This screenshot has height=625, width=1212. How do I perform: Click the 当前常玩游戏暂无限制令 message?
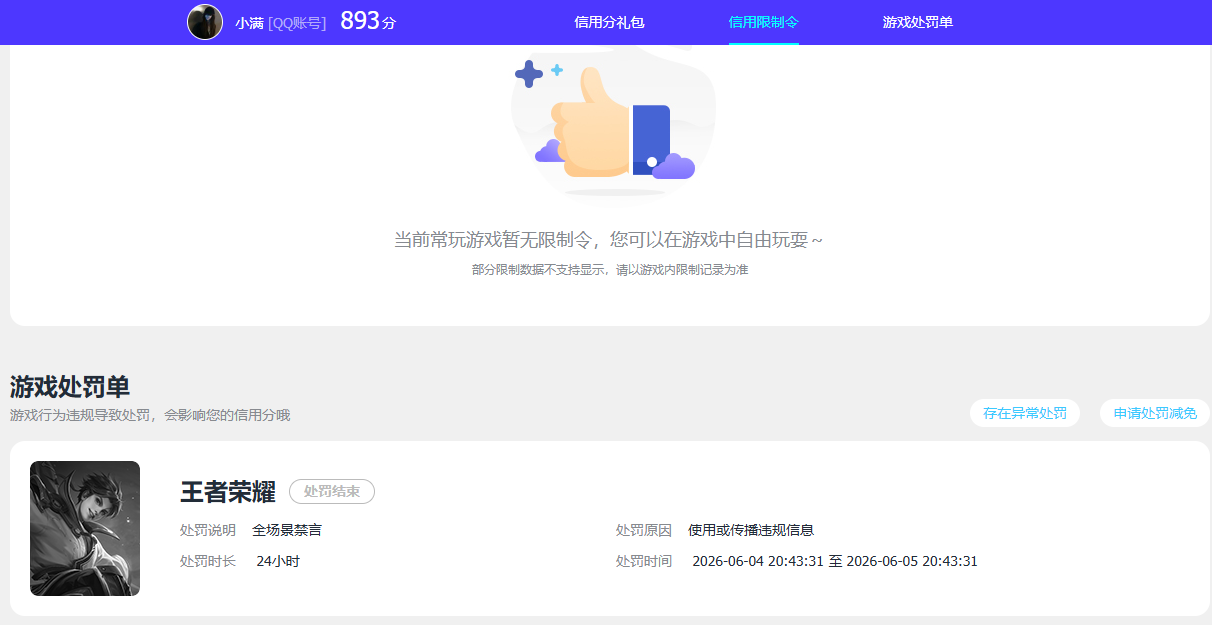click(609, 240)
